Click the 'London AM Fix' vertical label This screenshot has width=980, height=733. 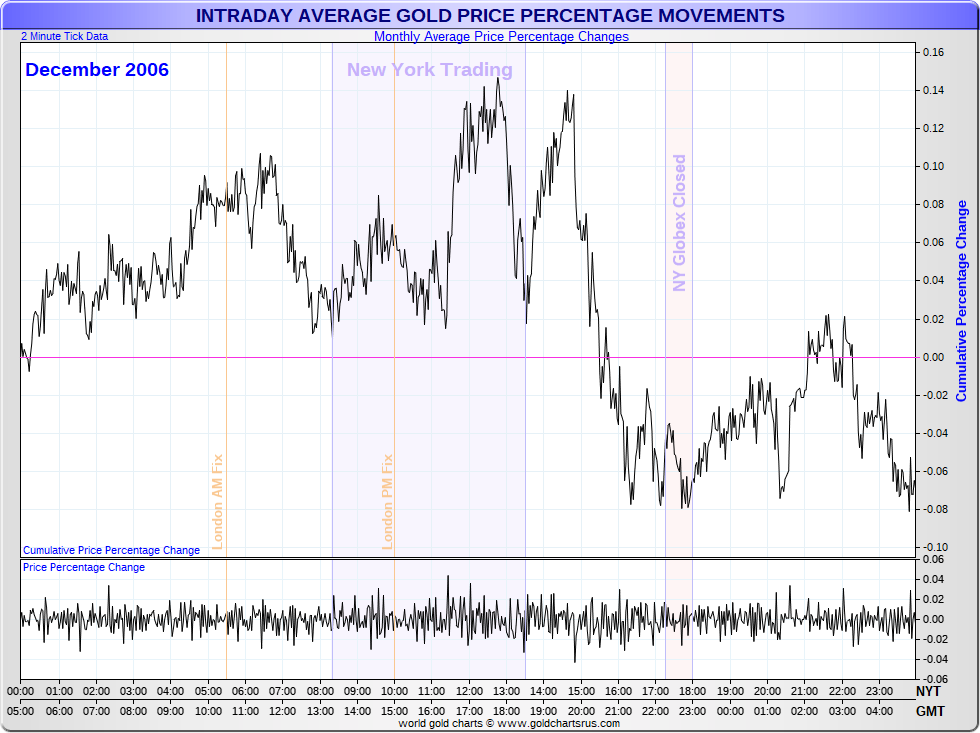[218, 502]
